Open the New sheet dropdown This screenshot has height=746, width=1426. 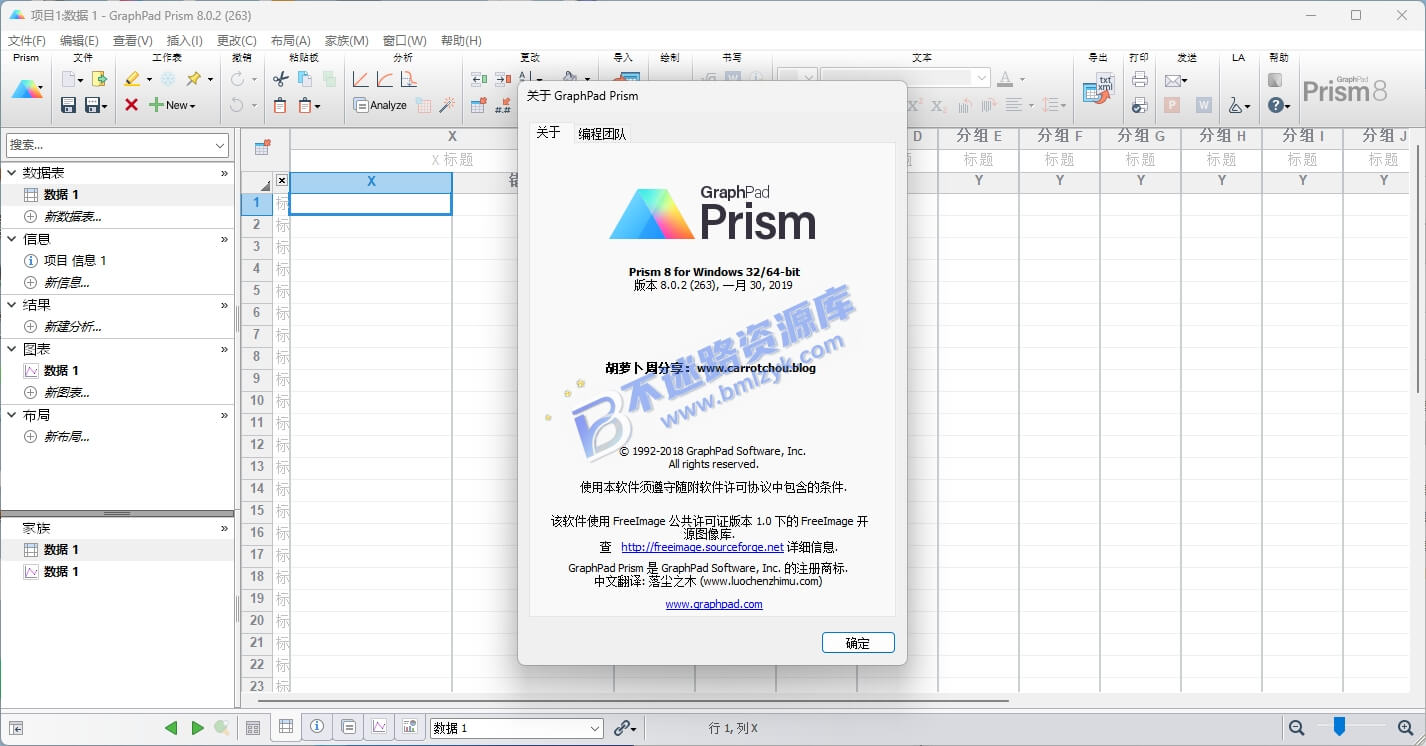click(x=191, y=105)
